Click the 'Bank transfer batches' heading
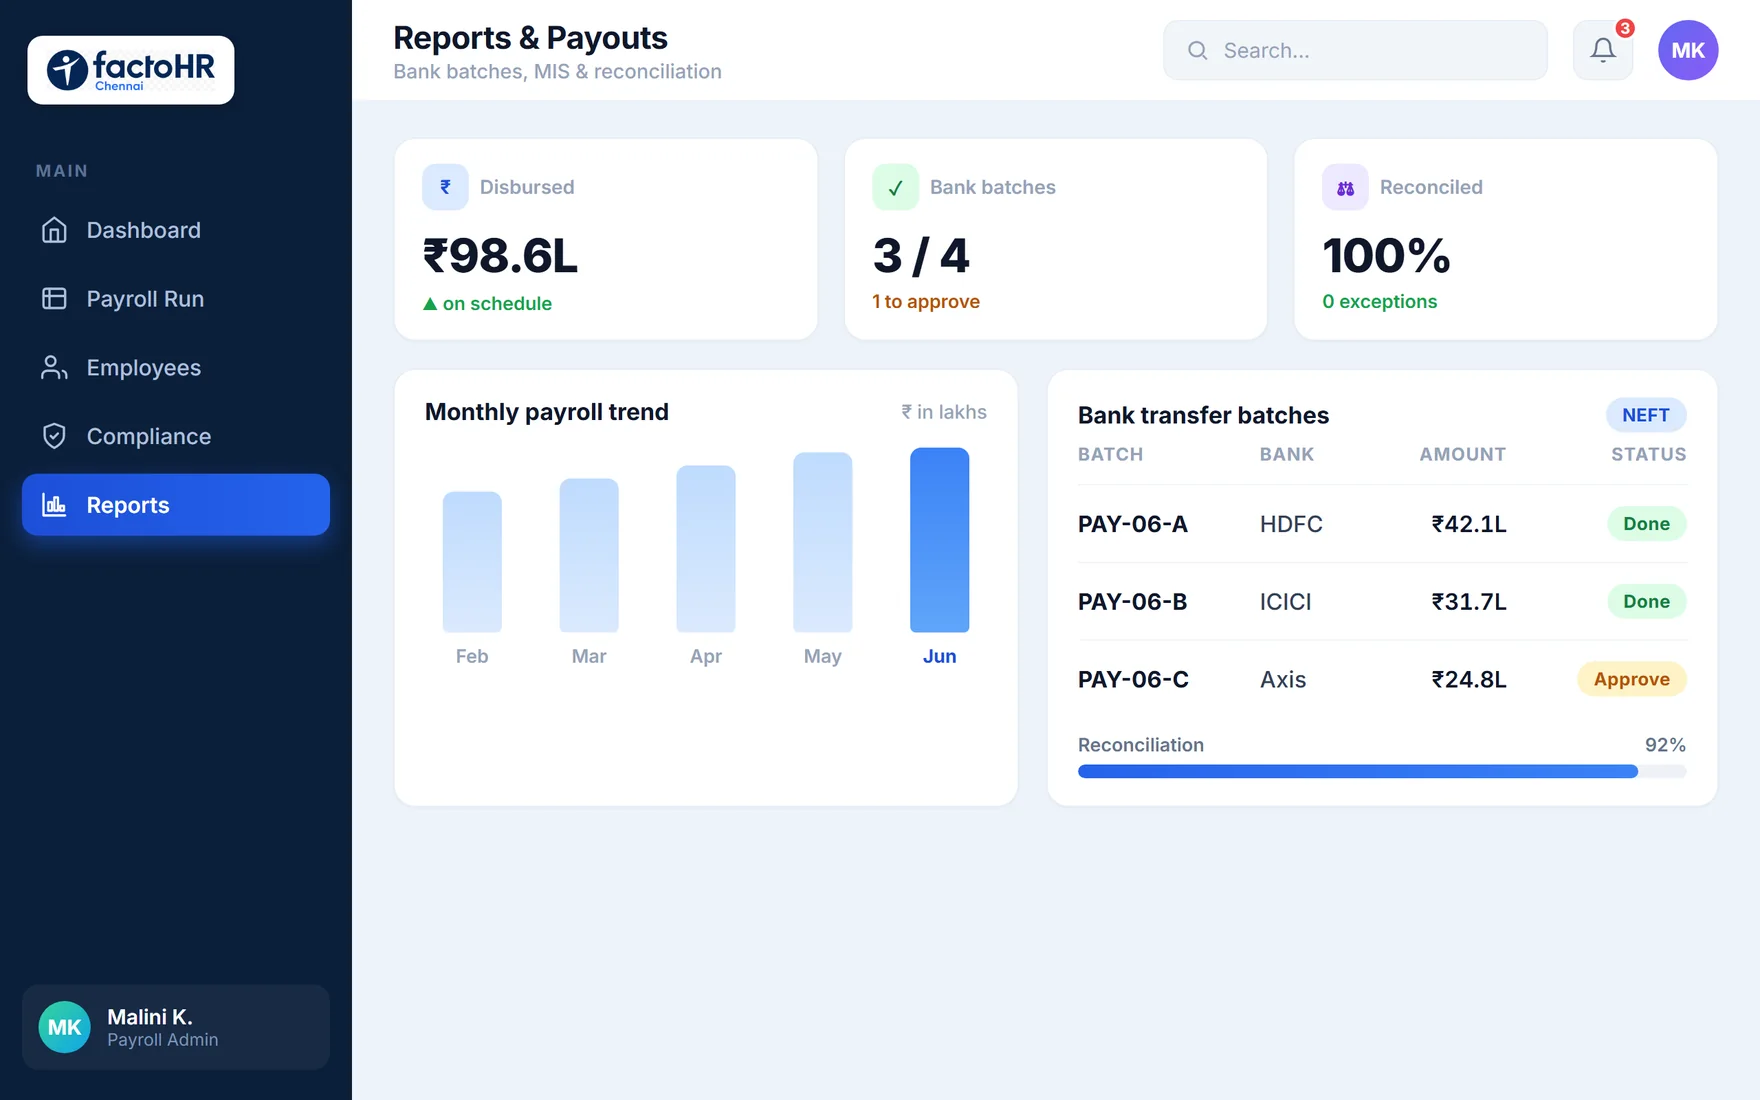The width and height of the screenshot is (1760, 1100). click(1203, 415)
